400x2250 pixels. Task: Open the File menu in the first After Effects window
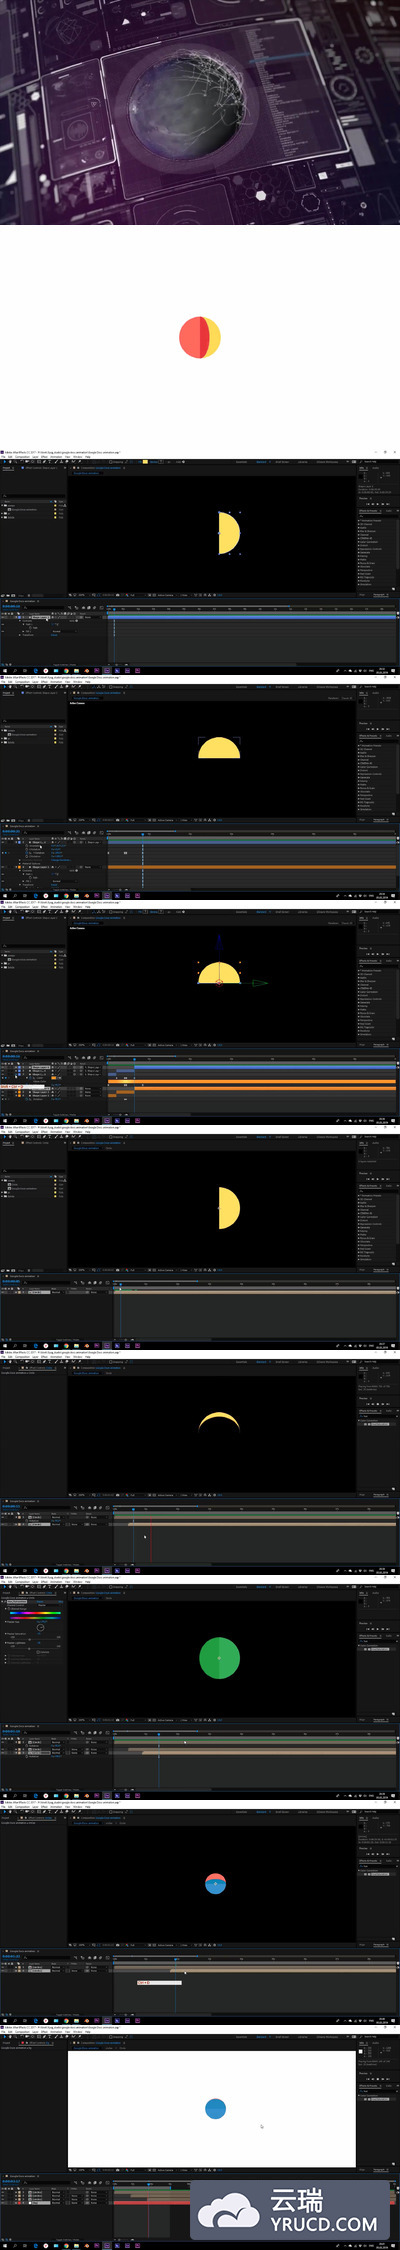coord(3,457)
